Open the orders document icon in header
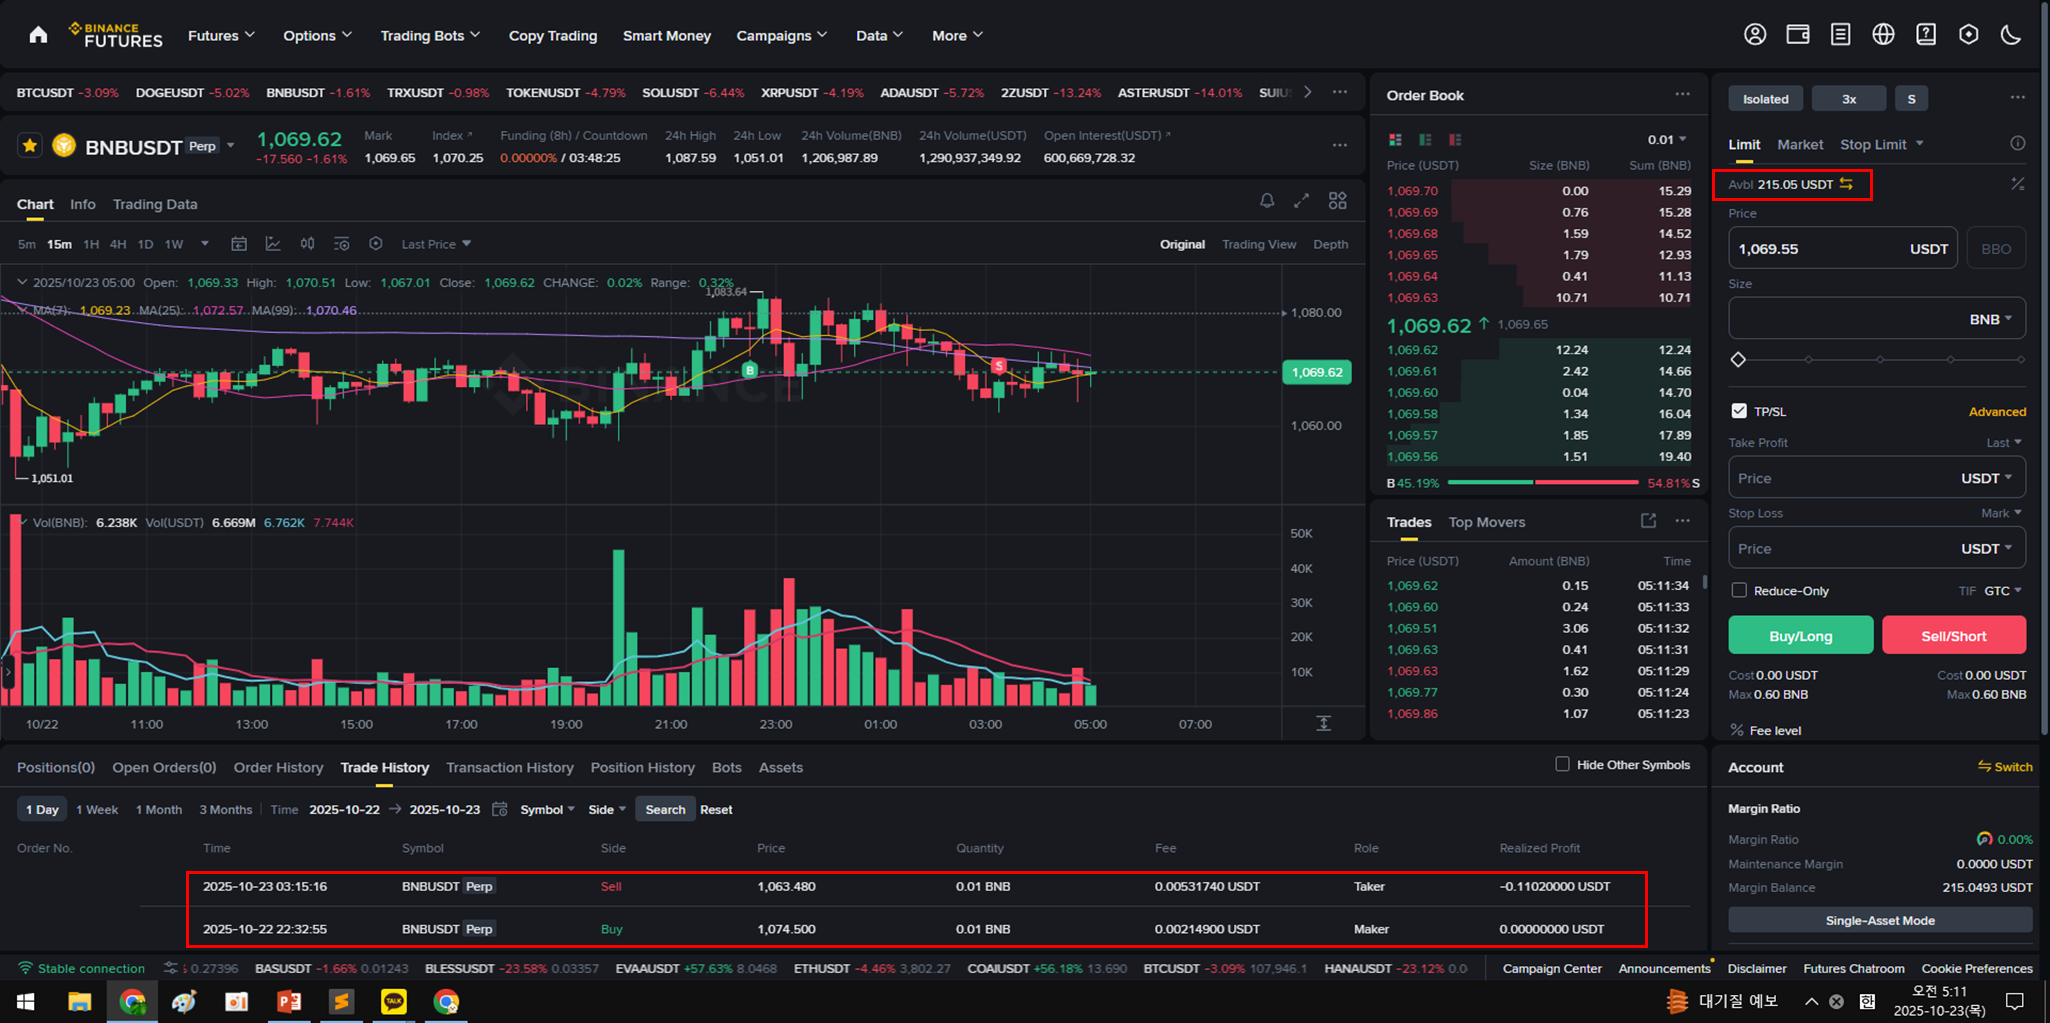Screen dimensions: 2050x1023 [x=1840, y=35]
